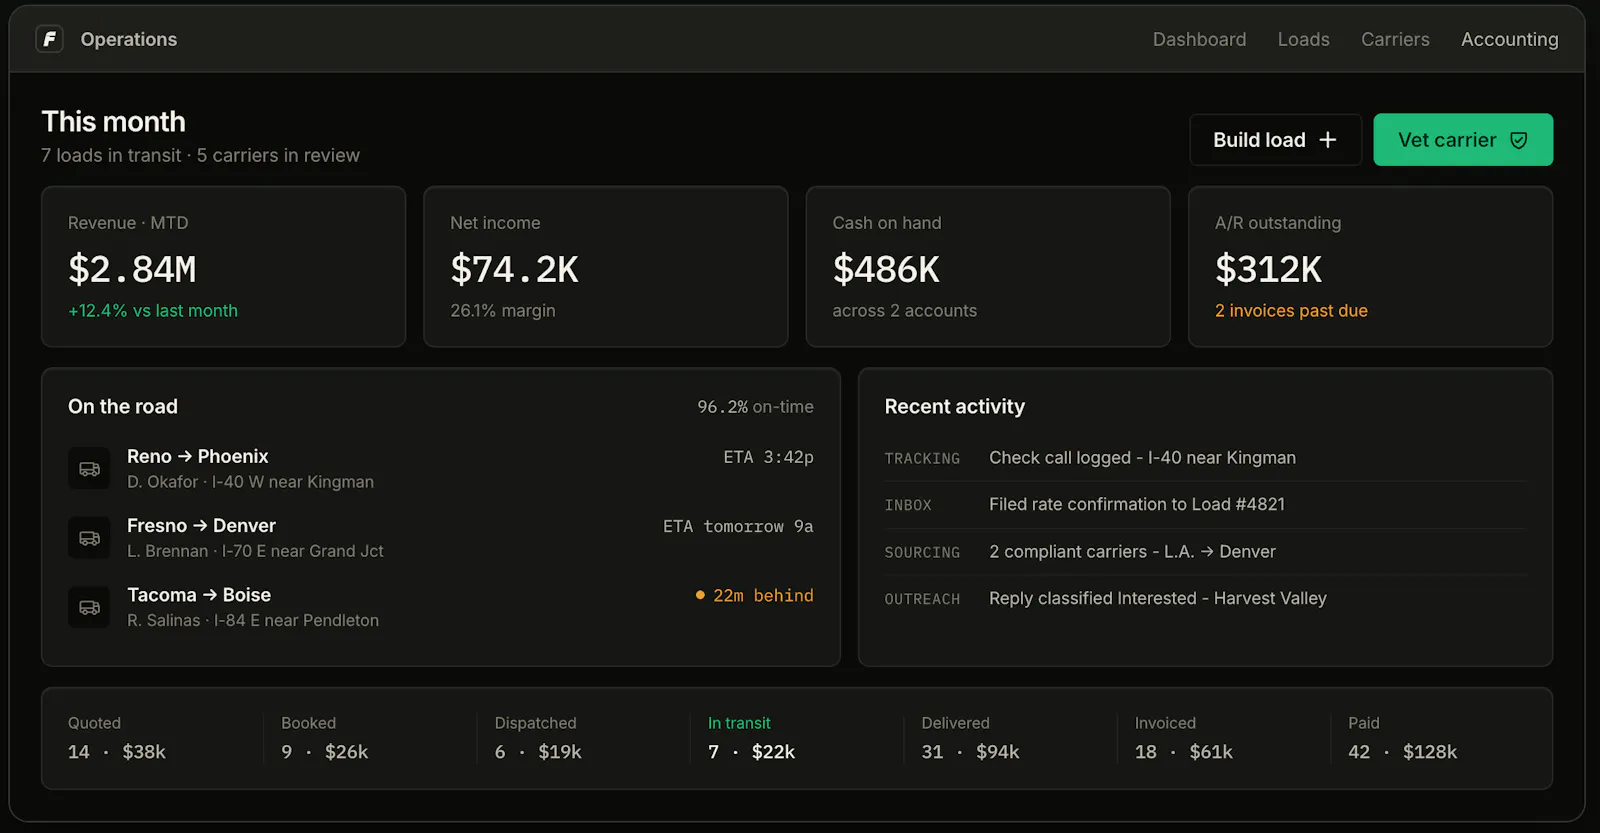Open Filed rate confirmation Load #4821 entry
This screenshot has width=1600, height=833.
click(1205, 505)
